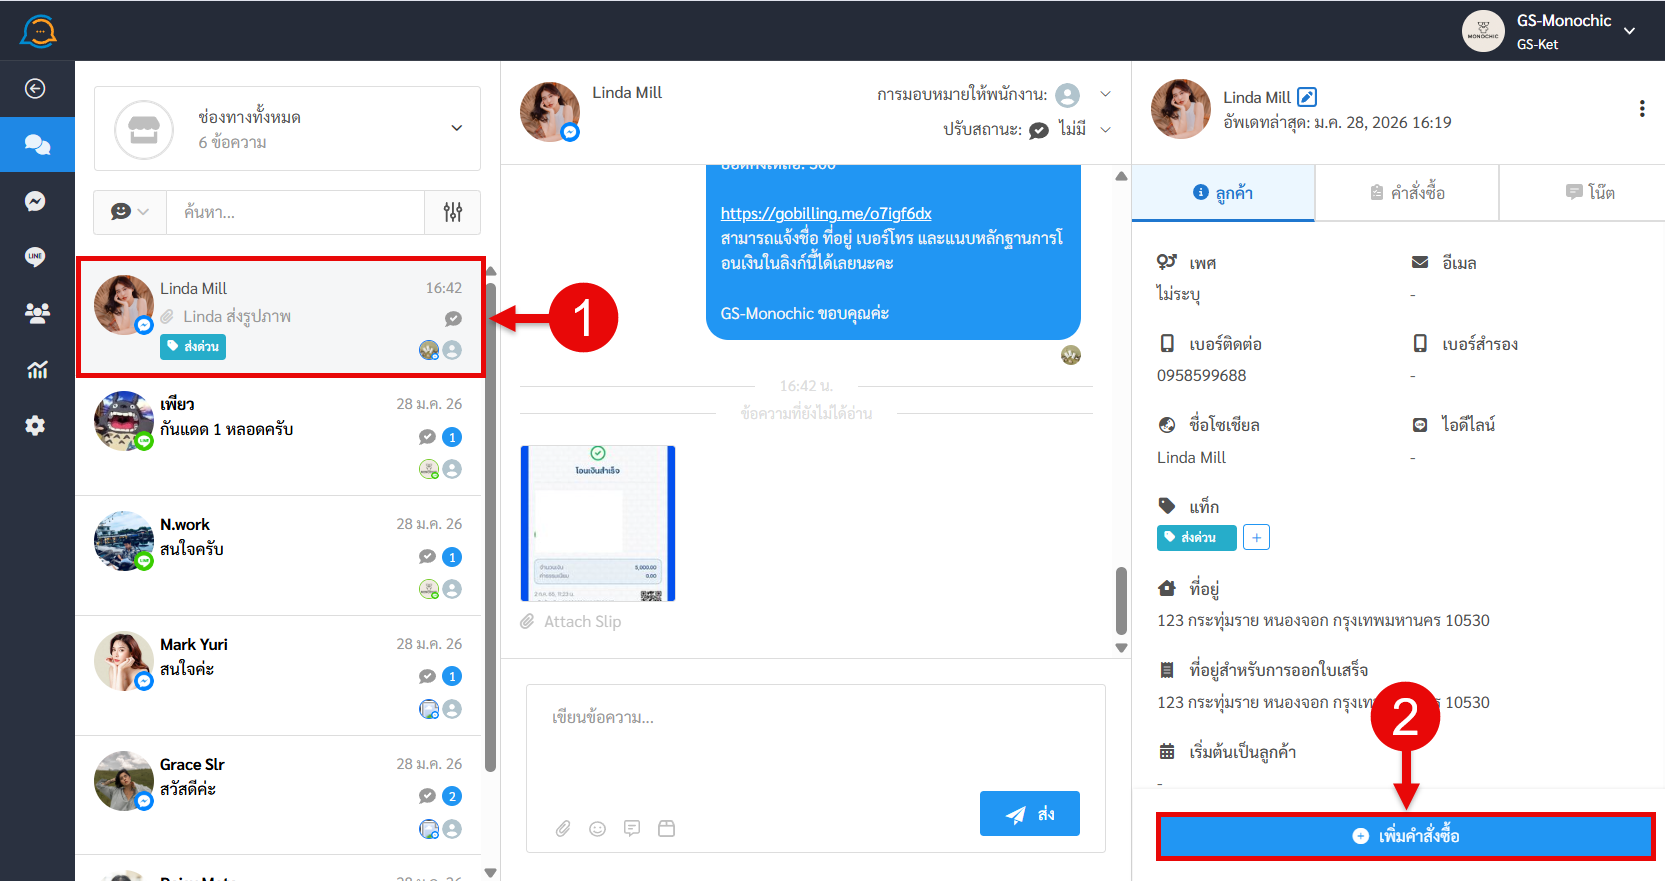The width and height of the screenshot is (1665, 881).
Task: Click the back arrow icon in sidebar
Action: click(35, 89)
